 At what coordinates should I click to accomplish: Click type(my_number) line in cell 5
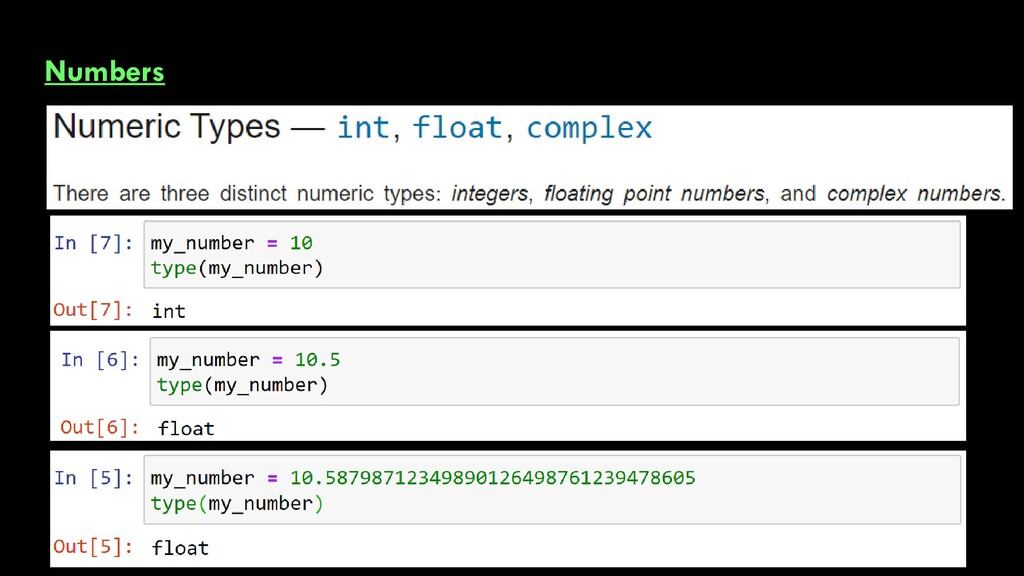pyautogui.click(x=236, y=504)
